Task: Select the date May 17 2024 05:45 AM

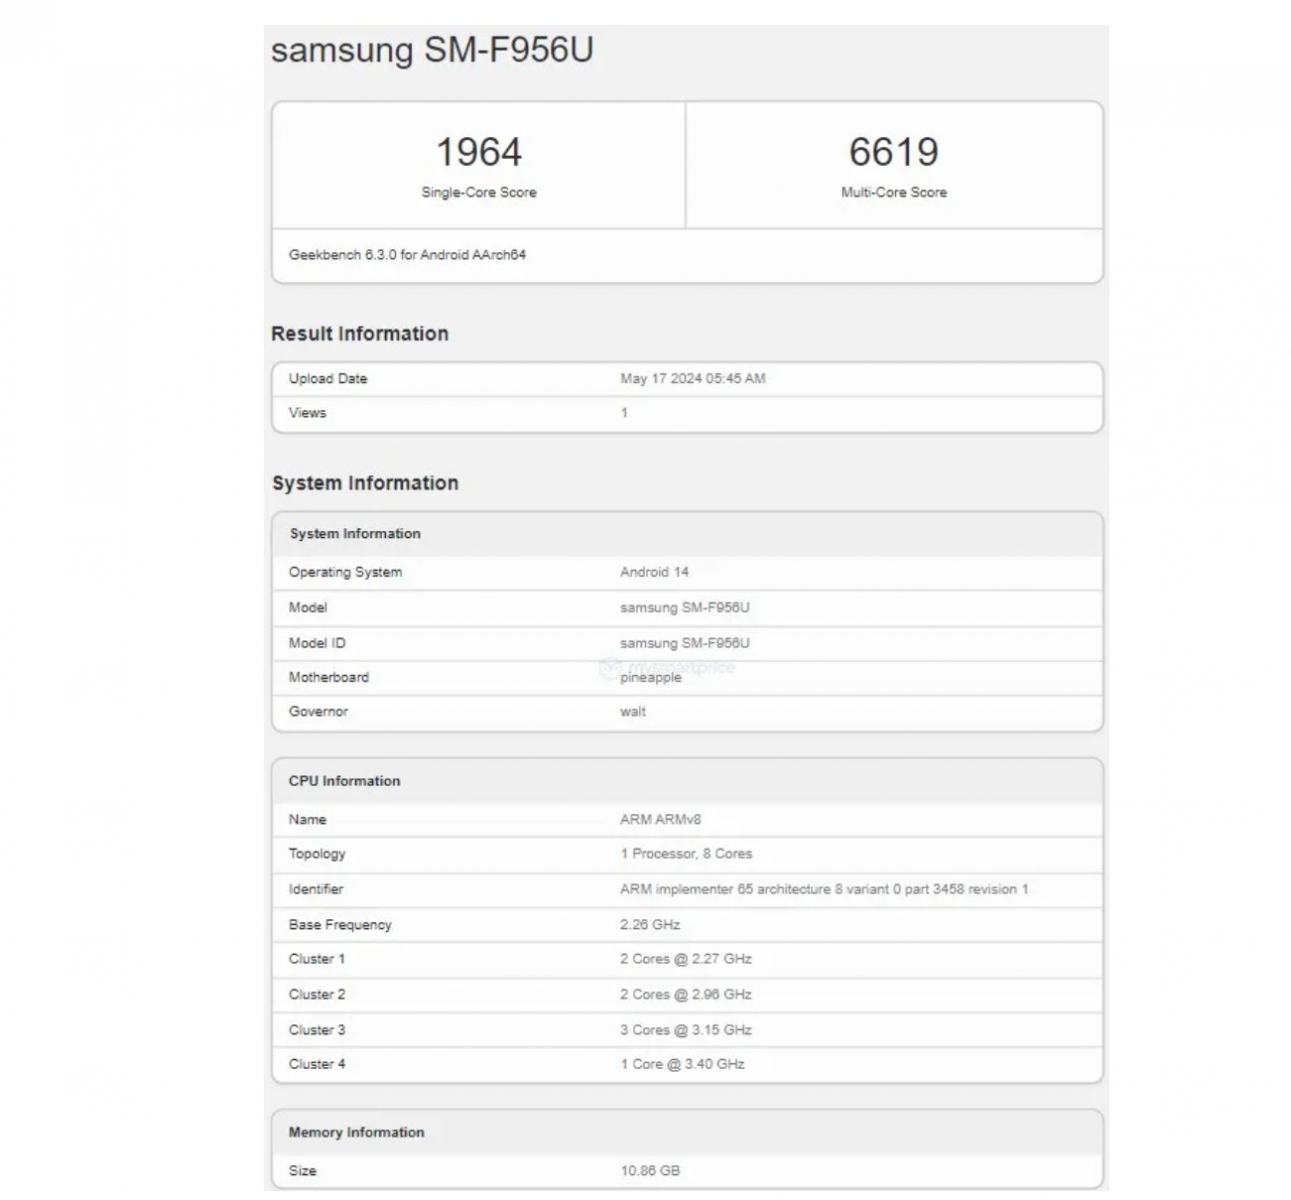Action: [693, 379]
